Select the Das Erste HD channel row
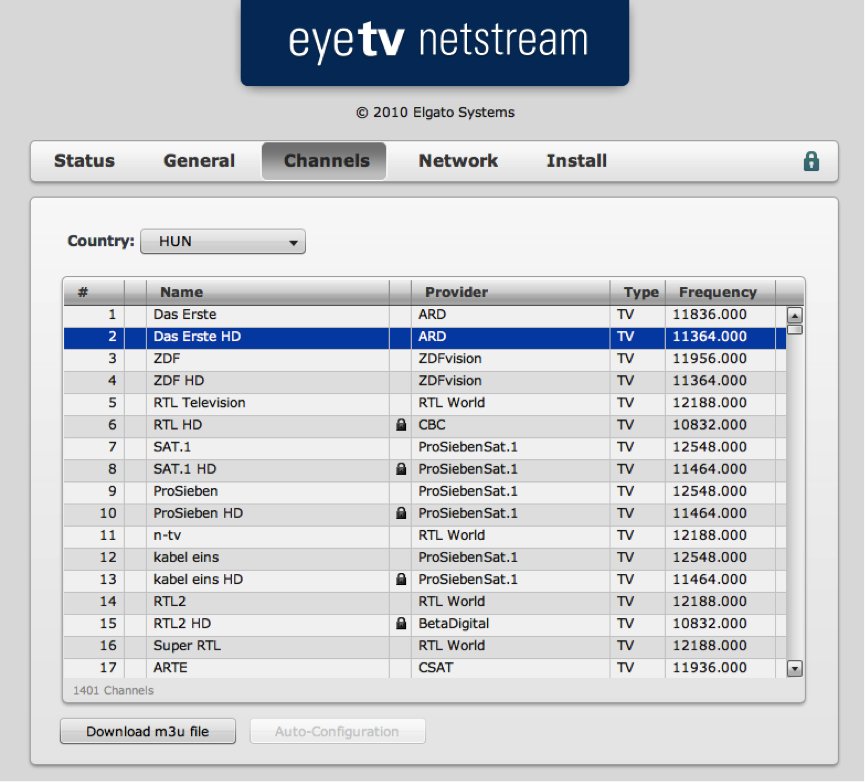This screenshot has width=865, height=782. (425, 337)
